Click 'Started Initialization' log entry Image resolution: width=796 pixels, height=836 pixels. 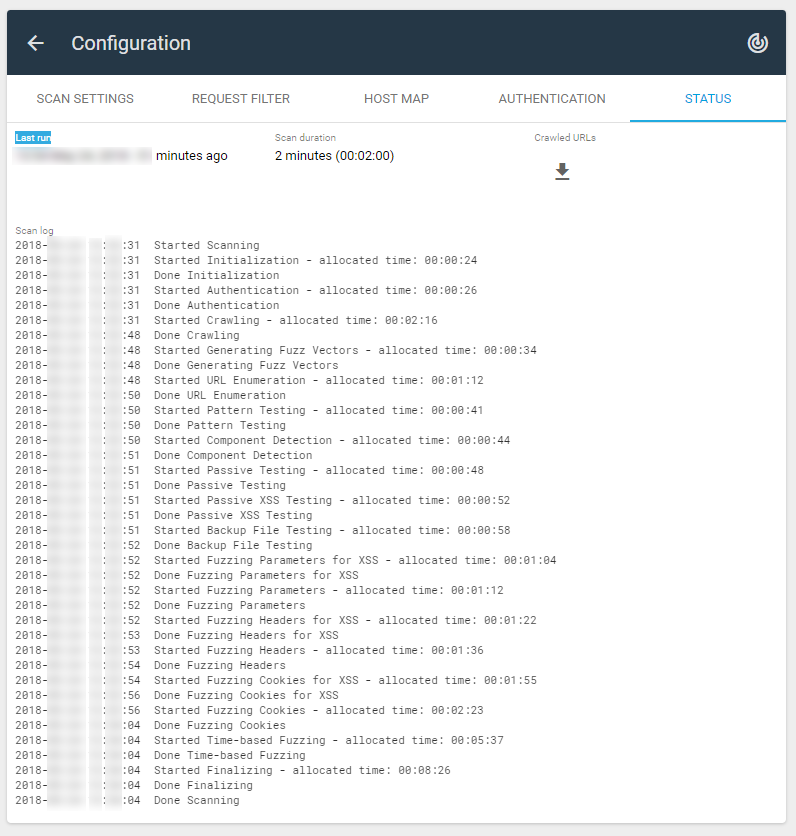[x=315, y=260]
